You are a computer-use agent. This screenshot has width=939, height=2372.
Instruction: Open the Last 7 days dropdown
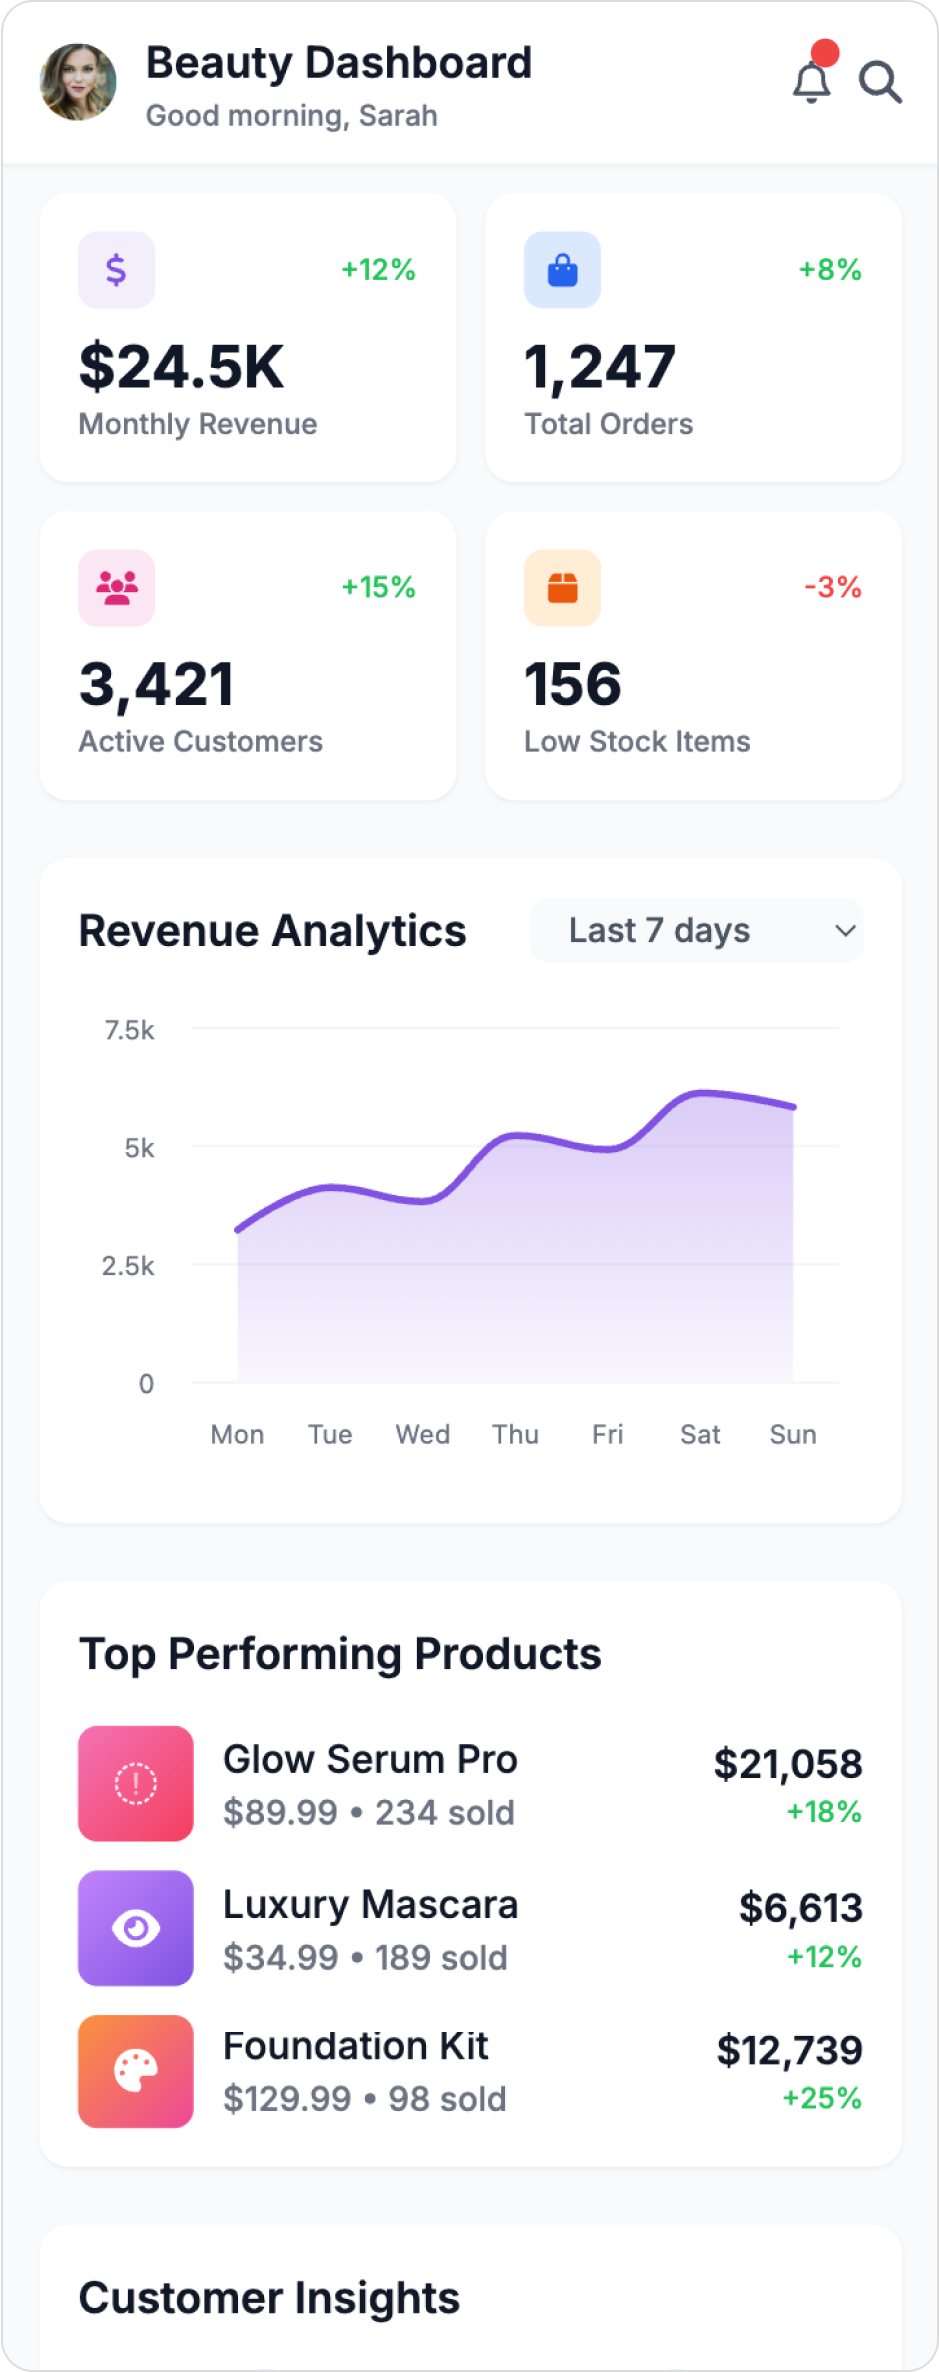[x=695, y=930]
